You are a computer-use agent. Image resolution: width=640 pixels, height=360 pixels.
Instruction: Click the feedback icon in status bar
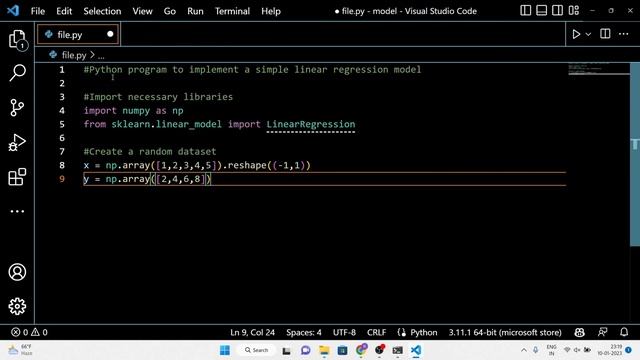(x=602, y=332)
